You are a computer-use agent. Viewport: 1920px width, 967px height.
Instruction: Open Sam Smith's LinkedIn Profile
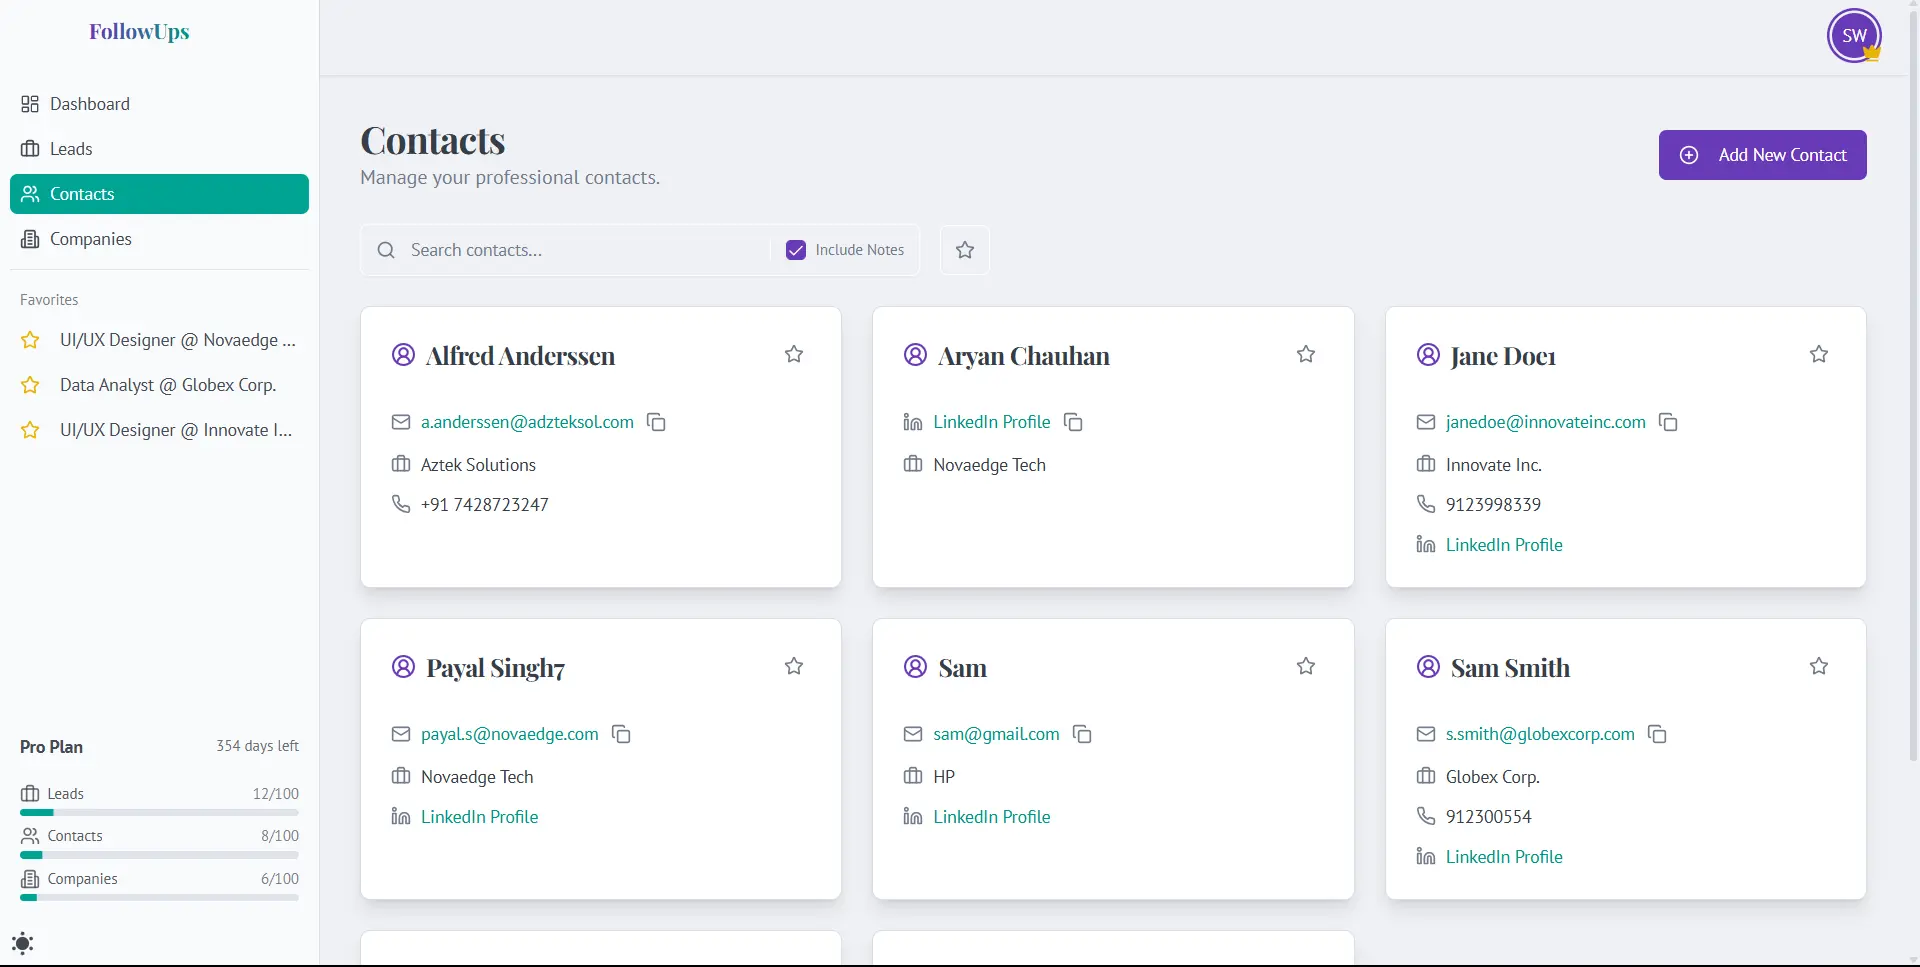coord(1504,857)
